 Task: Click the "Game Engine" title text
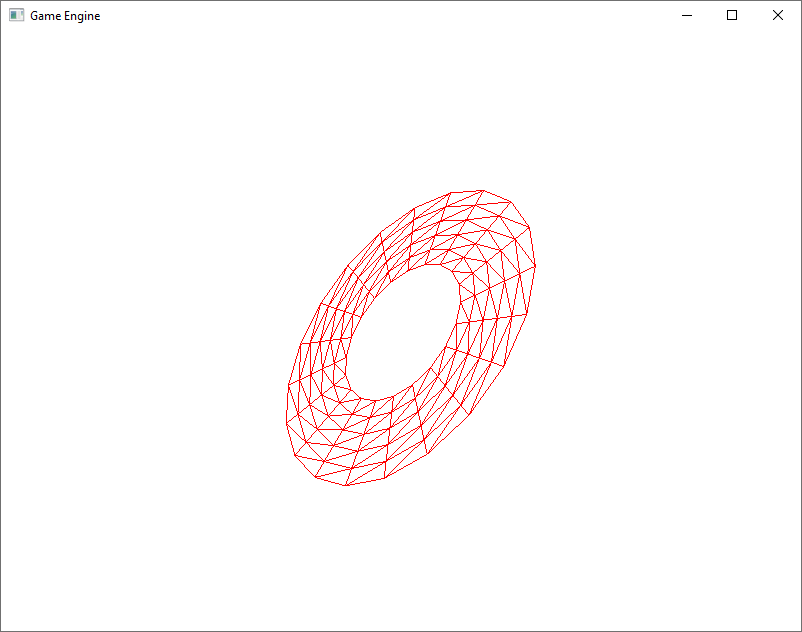[65, 16]
